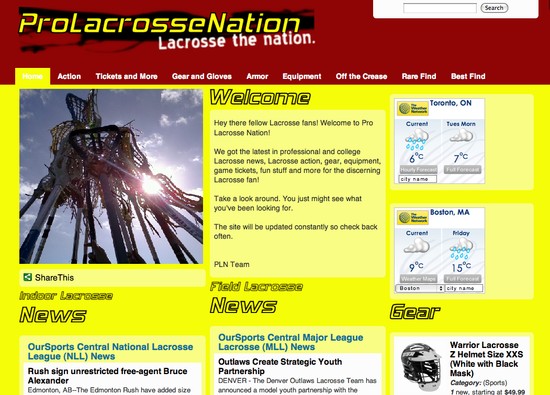
Task: Open Outlaws Create Strategic Youth Partnership article
Action: [x=280, y=366]
